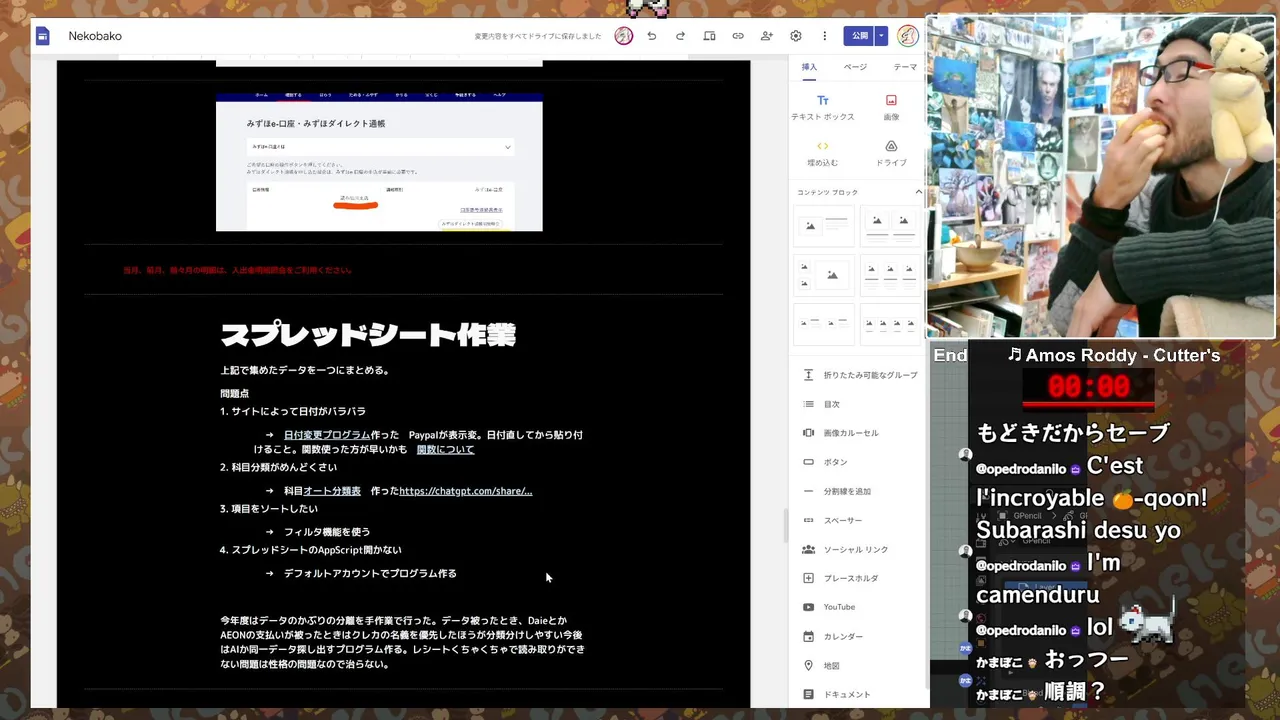The width and height of the screenshot is (1280, 720).
Task: Open the device preview mode
Action: coord(709,36)
